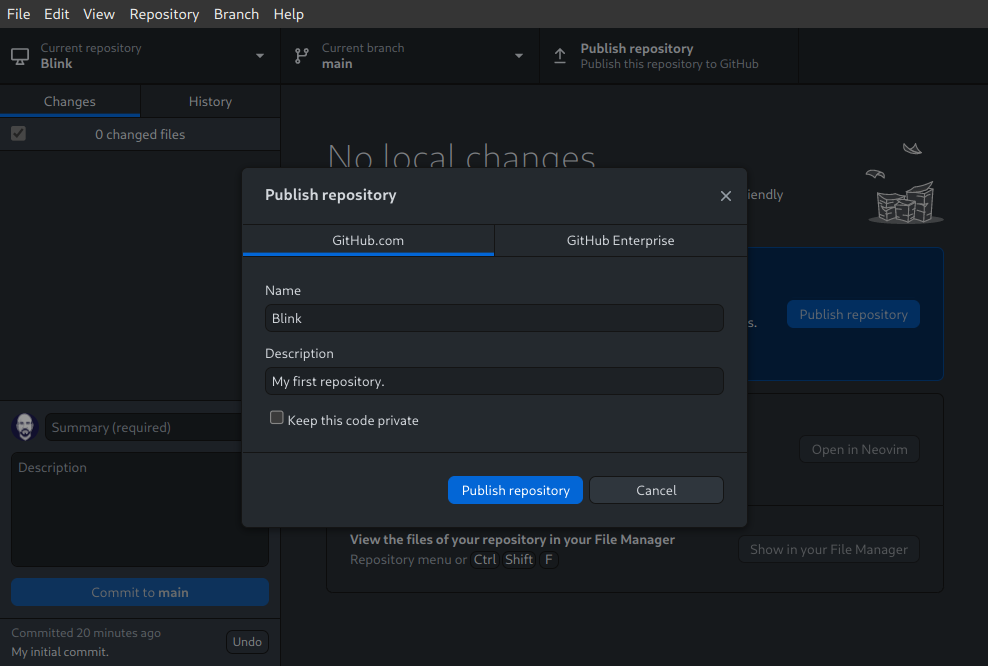Click 'My initial commit.' text

60,652
